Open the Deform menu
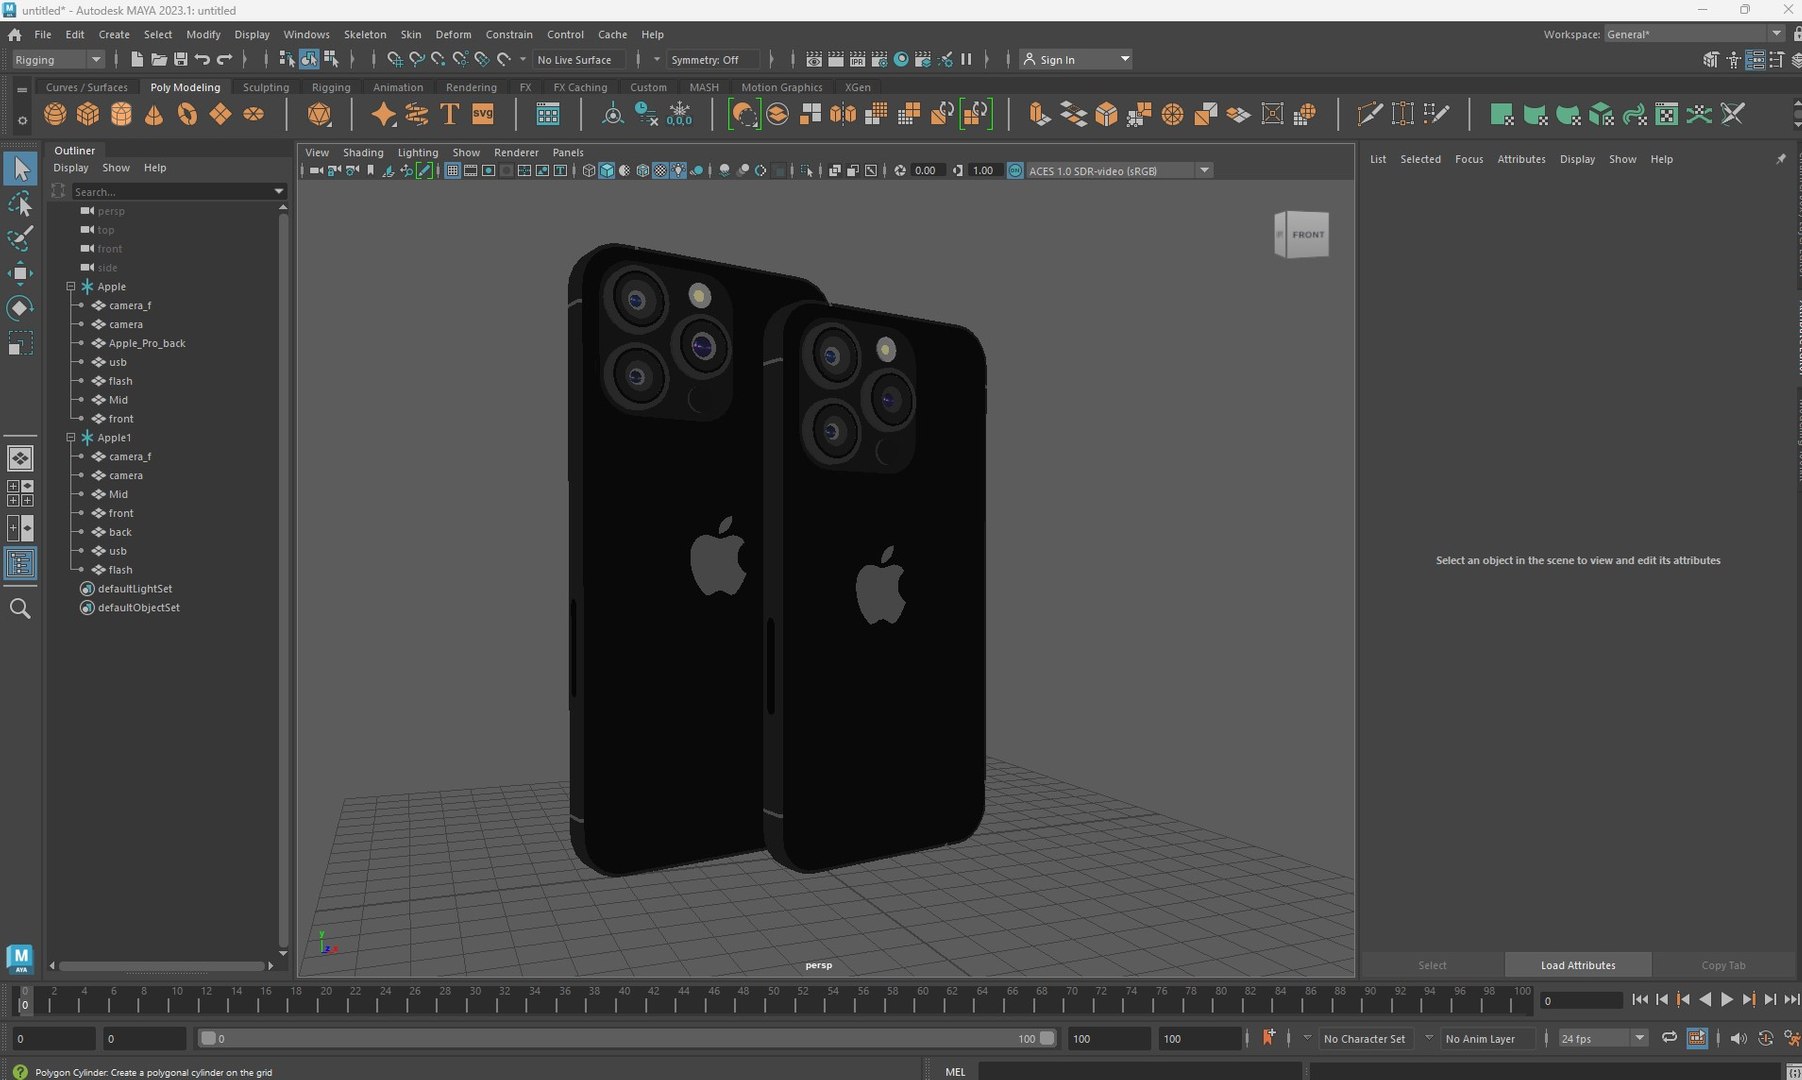1802x1080 pixels. pyautogui.click(x=453, y=34)
